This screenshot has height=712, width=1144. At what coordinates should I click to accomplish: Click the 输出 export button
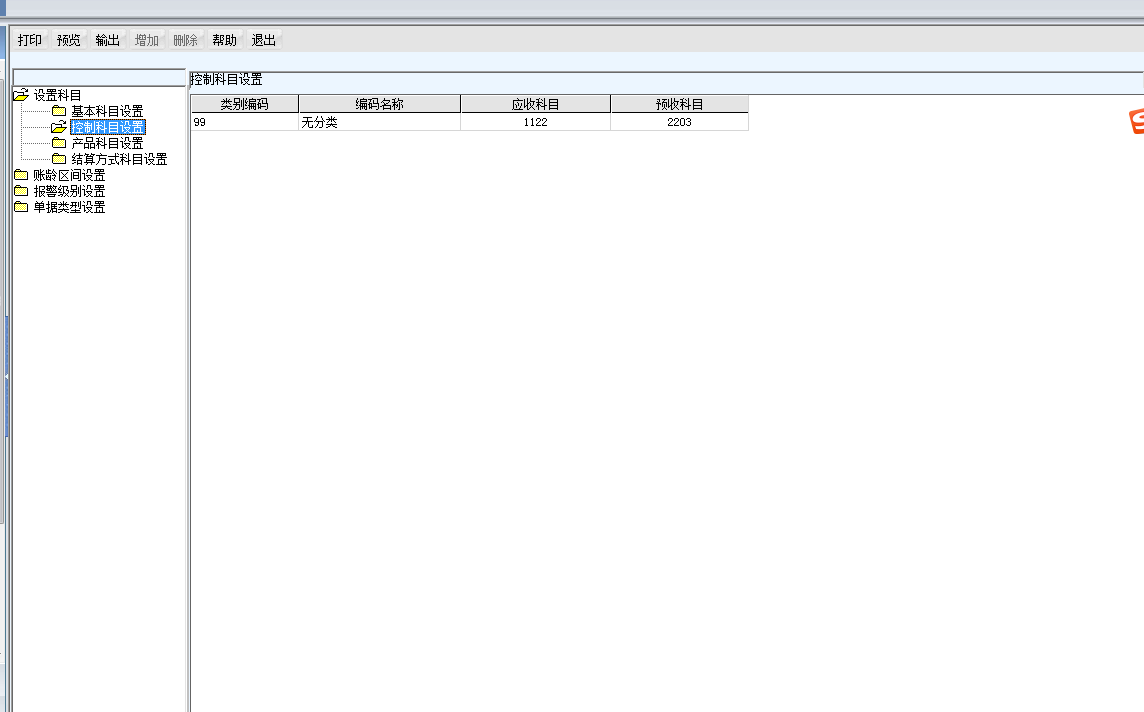click(107, 40)
